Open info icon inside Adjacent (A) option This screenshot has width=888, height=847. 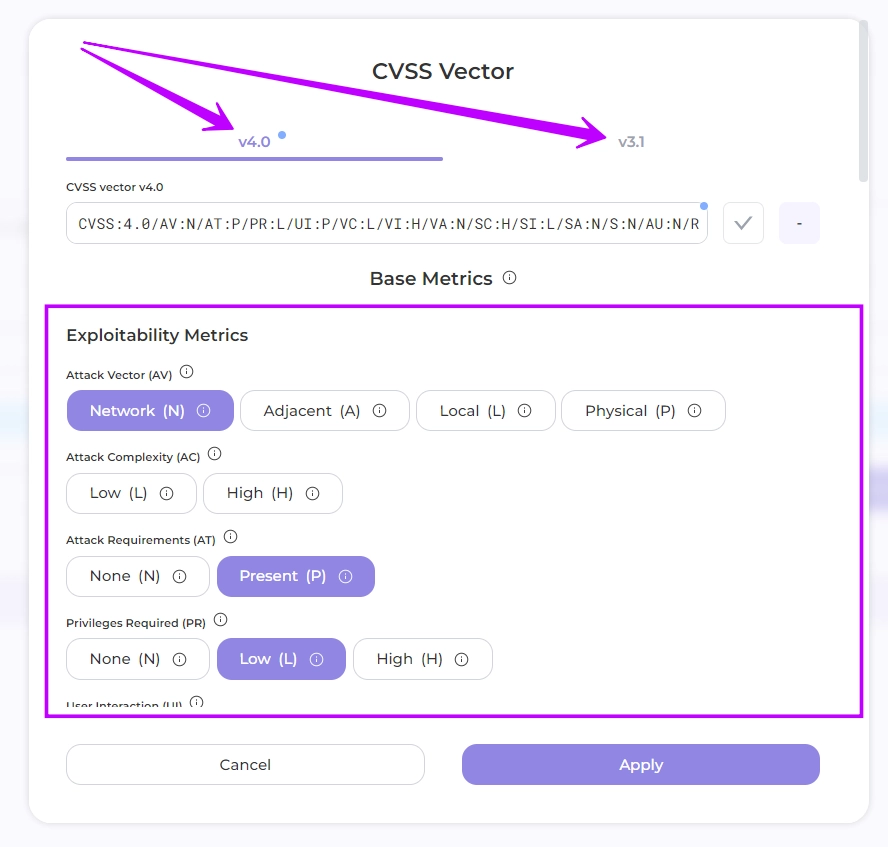coord(380,411)
